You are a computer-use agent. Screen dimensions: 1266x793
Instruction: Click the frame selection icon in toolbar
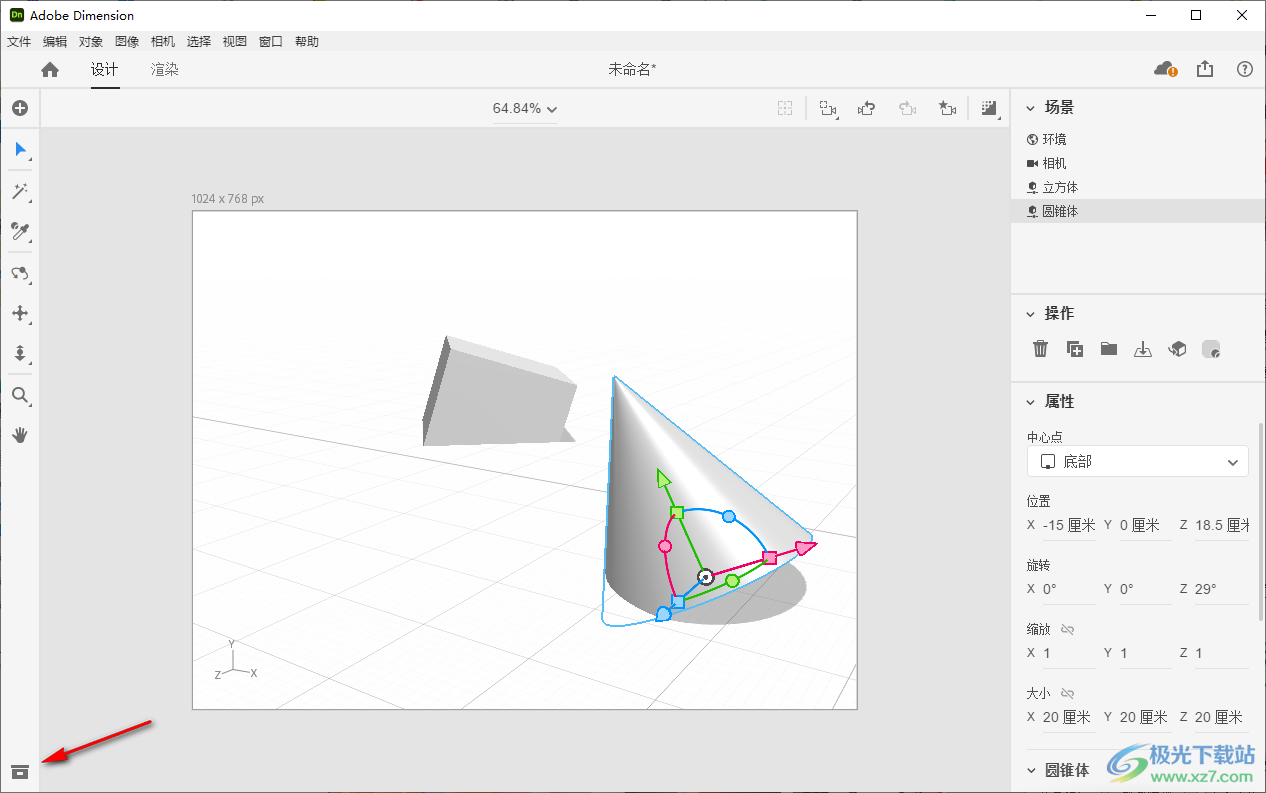tap(786, 108)
